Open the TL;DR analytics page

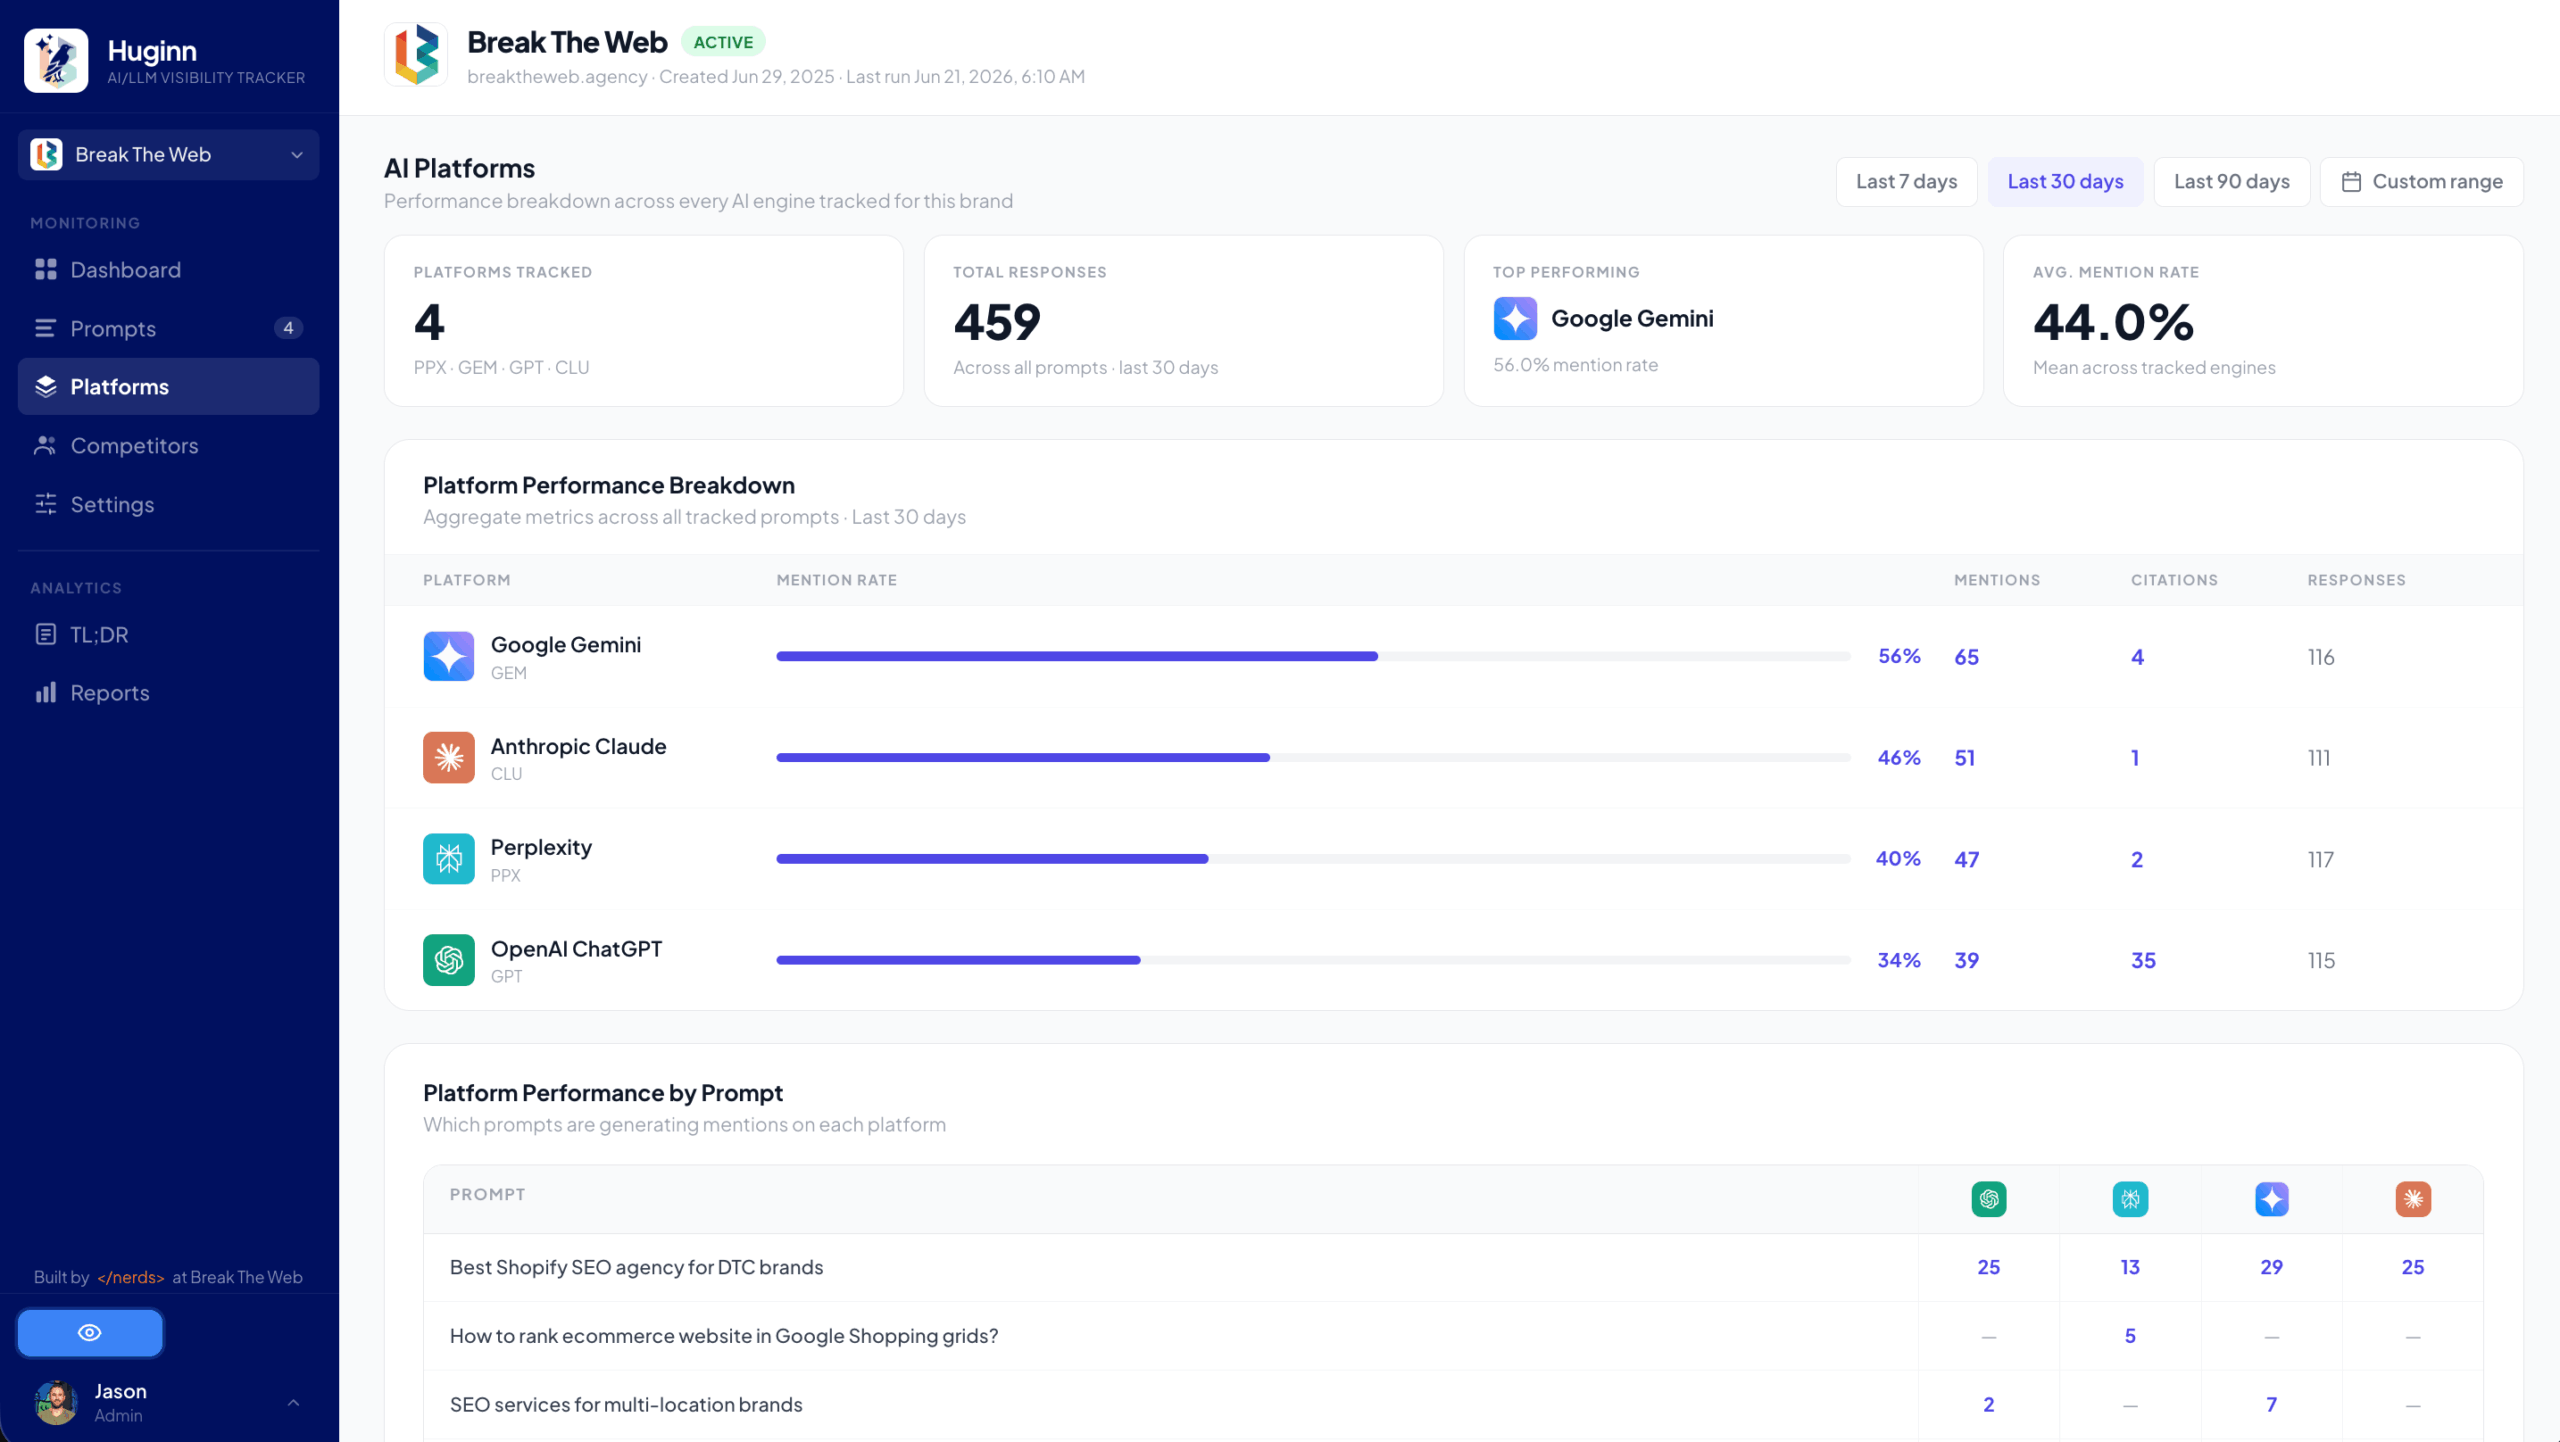(168, 634)
